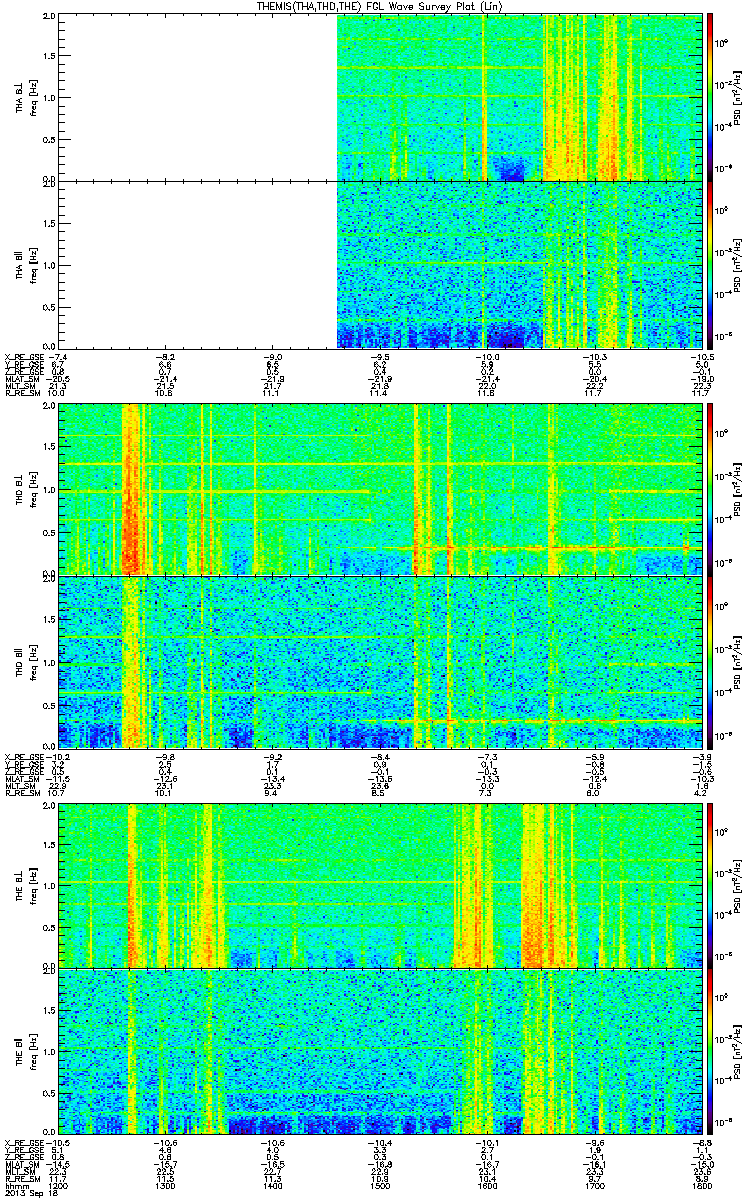Click the blank no-data region in THA B∥ panel
750x1200 pixels.
click(198, 264)
